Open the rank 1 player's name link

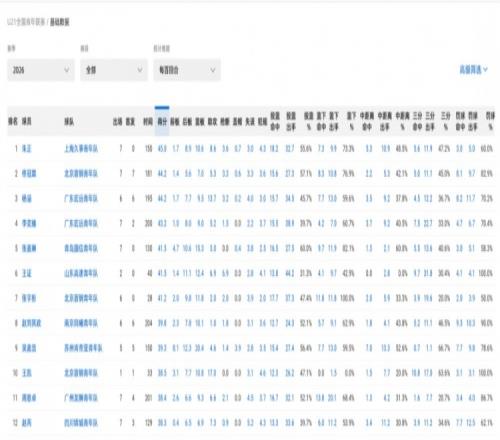point(27,149)
